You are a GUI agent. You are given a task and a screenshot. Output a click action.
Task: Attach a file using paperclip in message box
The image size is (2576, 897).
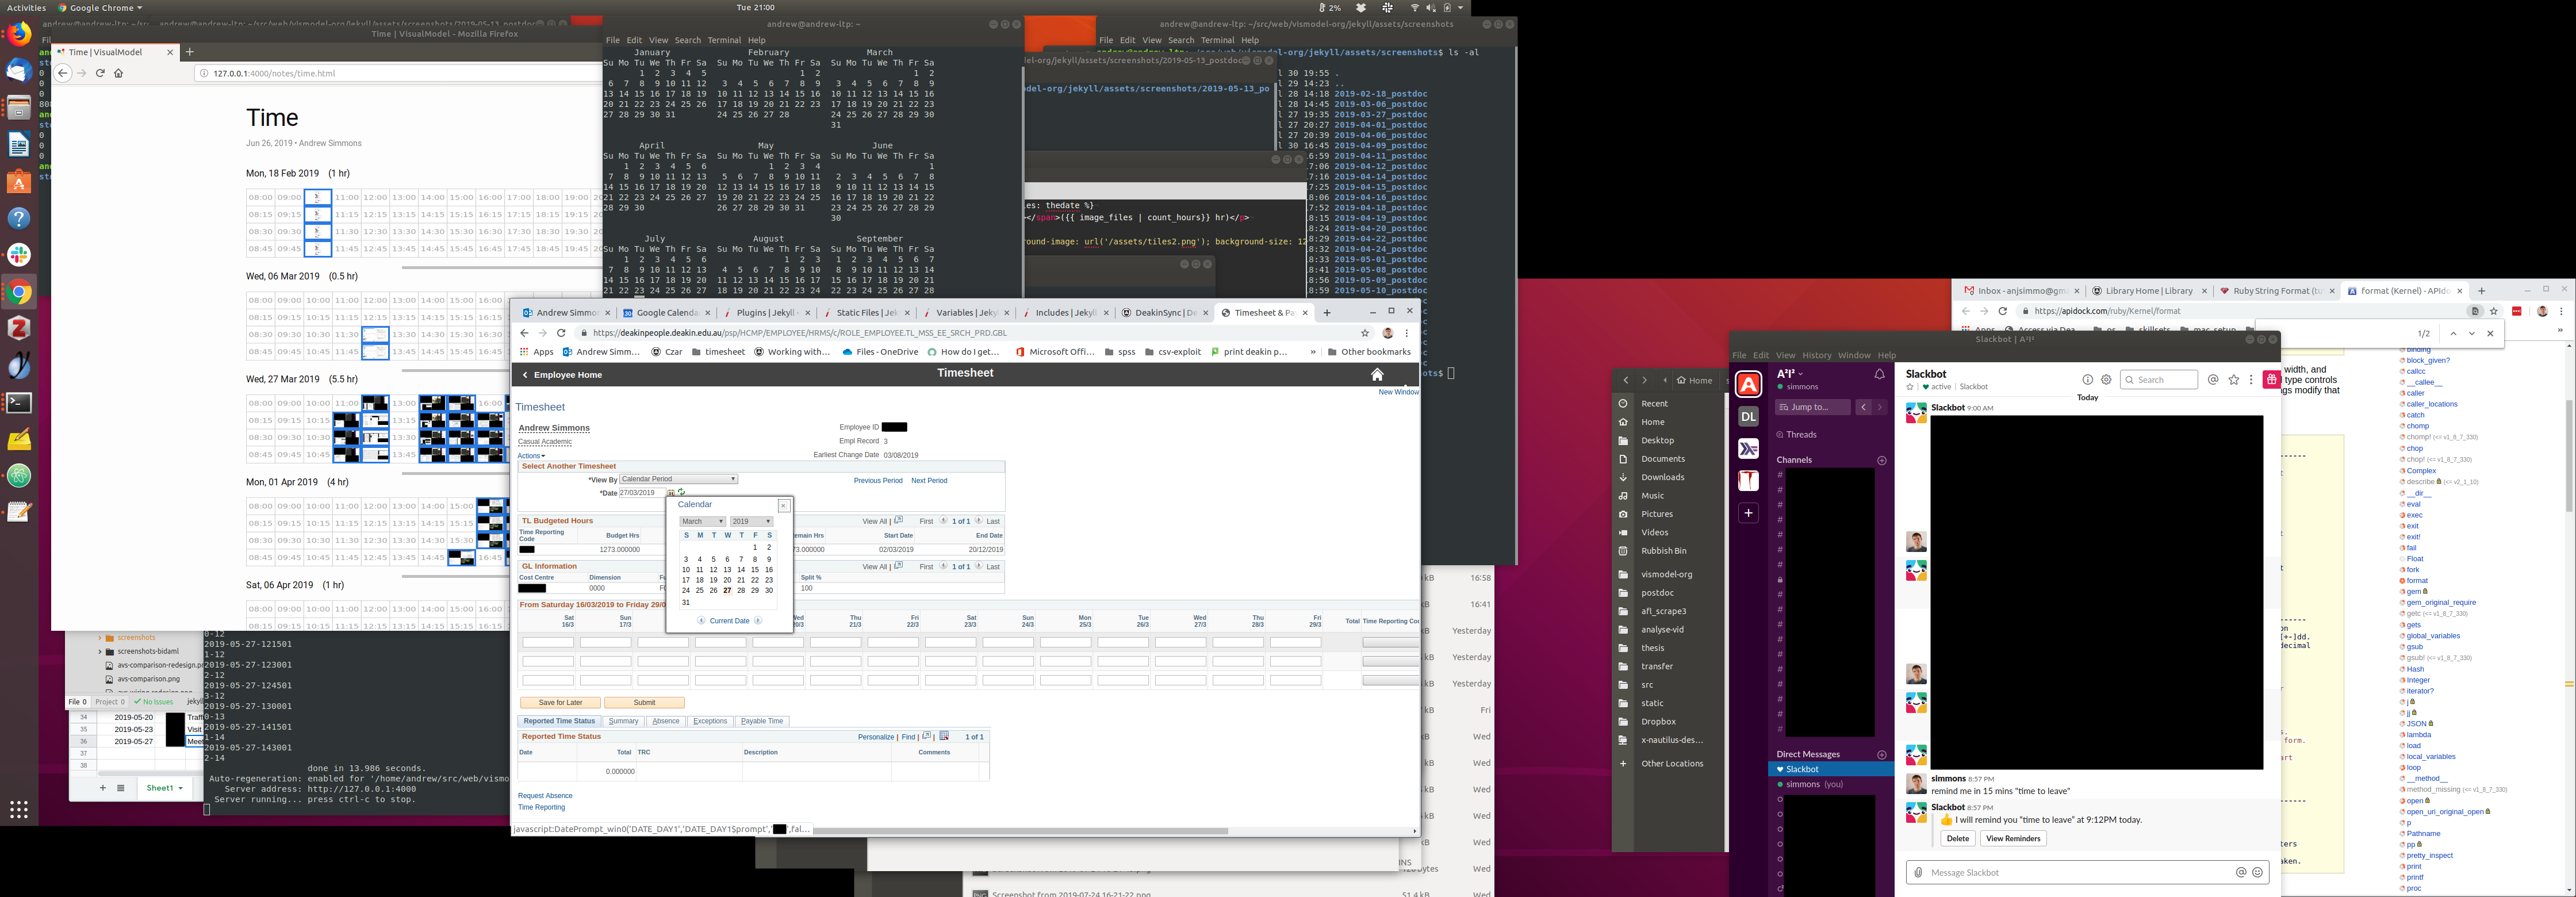[1918, 873]
